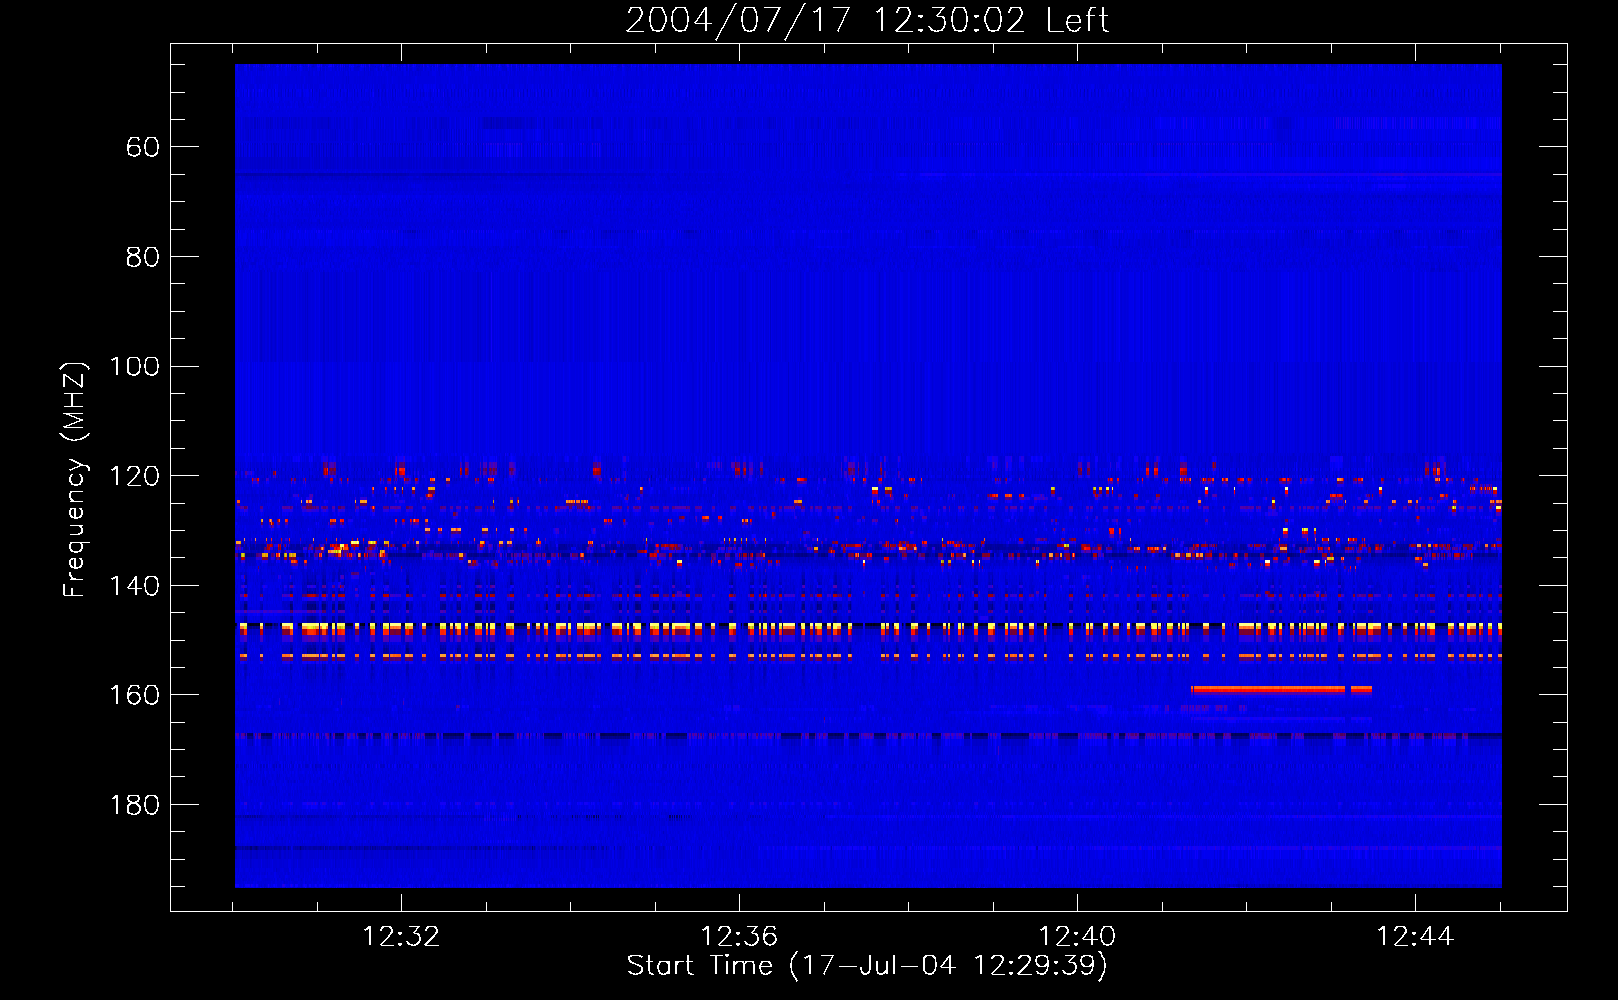The image size is (1618, 1000).
Task: Click the long red emission bar near 160 MHz
Action: coord(1268,689)
